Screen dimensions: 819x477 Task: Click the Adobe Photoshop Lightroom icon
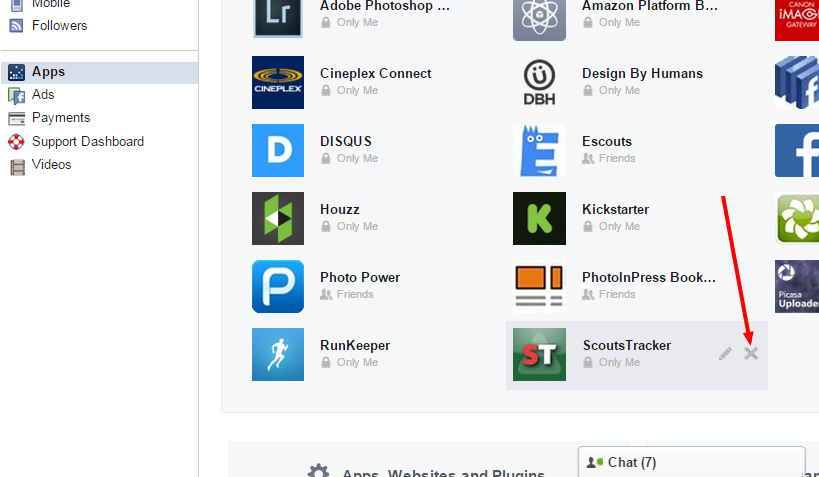(x=278, y=19)
